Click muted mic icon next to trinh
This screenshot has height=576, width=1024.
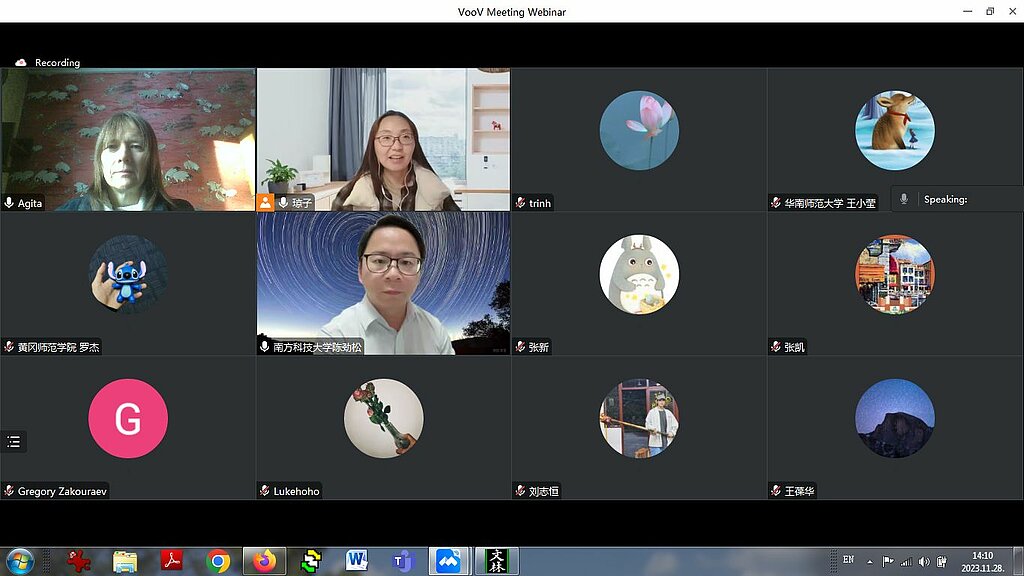(x=520, y=203)
